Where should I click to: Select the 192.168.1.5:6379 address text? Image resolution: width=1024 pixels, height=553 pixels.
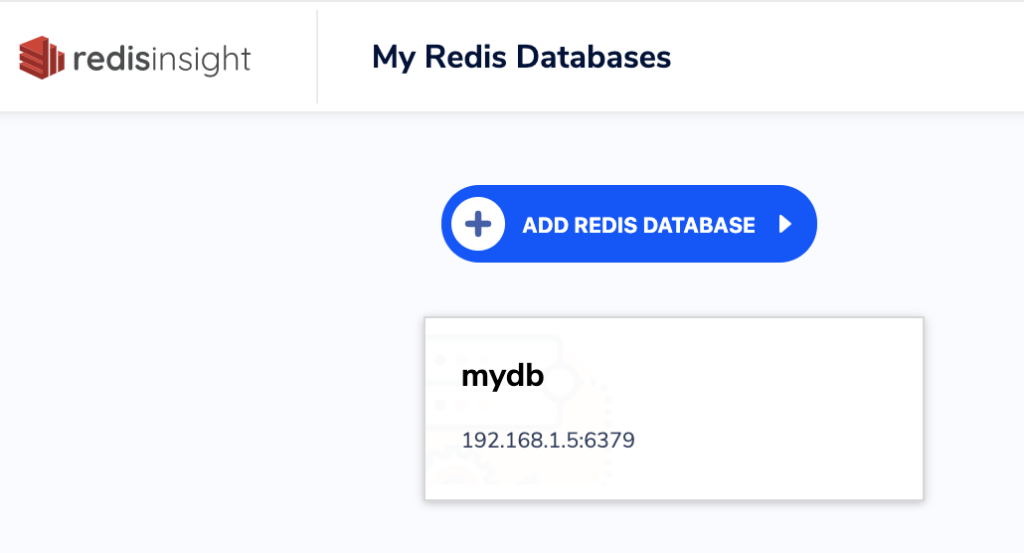click(x=548, y=440)
